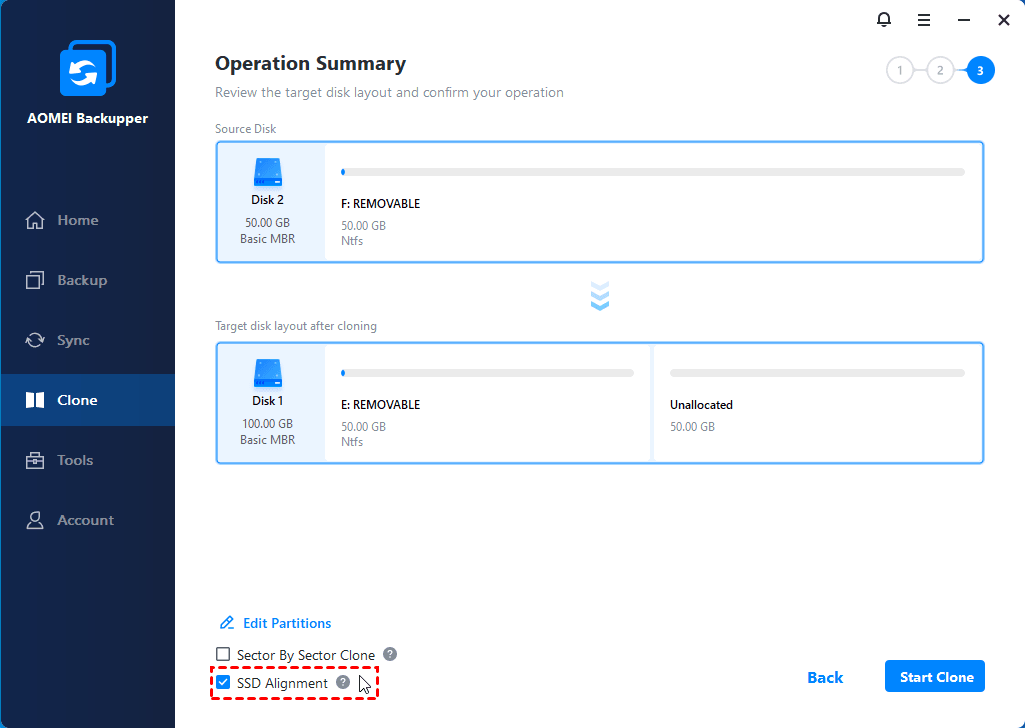
Task: Click the Clone sidebar icon
Action: point(35,400)
